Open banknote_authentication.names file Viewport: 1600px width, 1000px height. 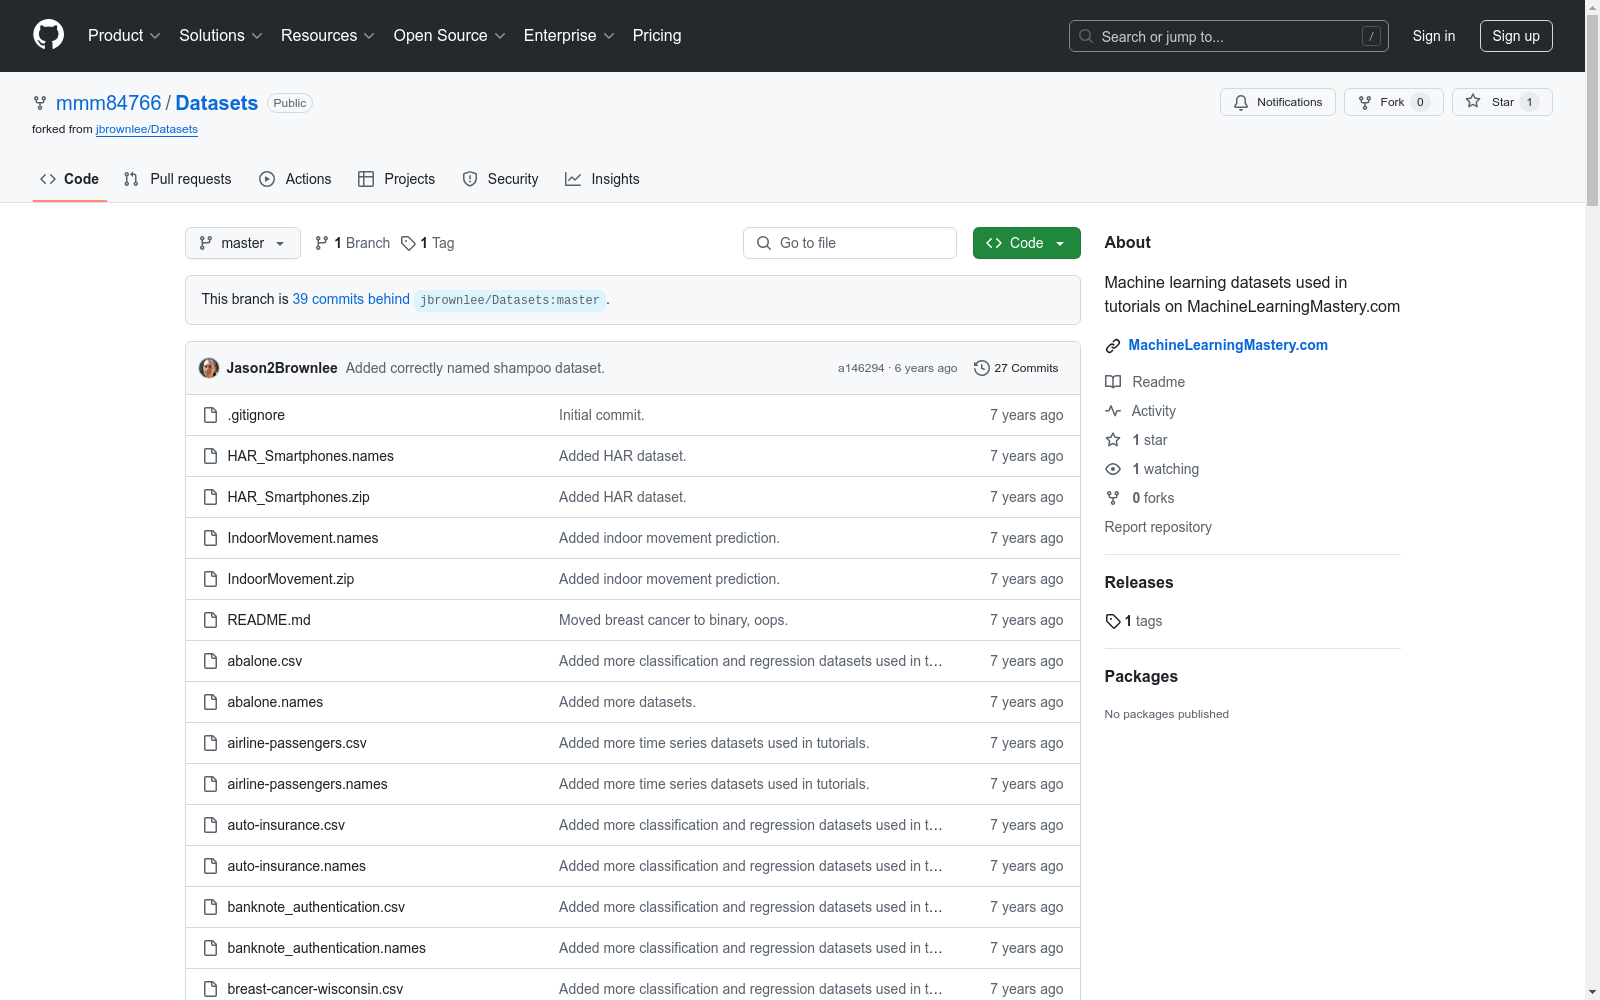[326, 948]
